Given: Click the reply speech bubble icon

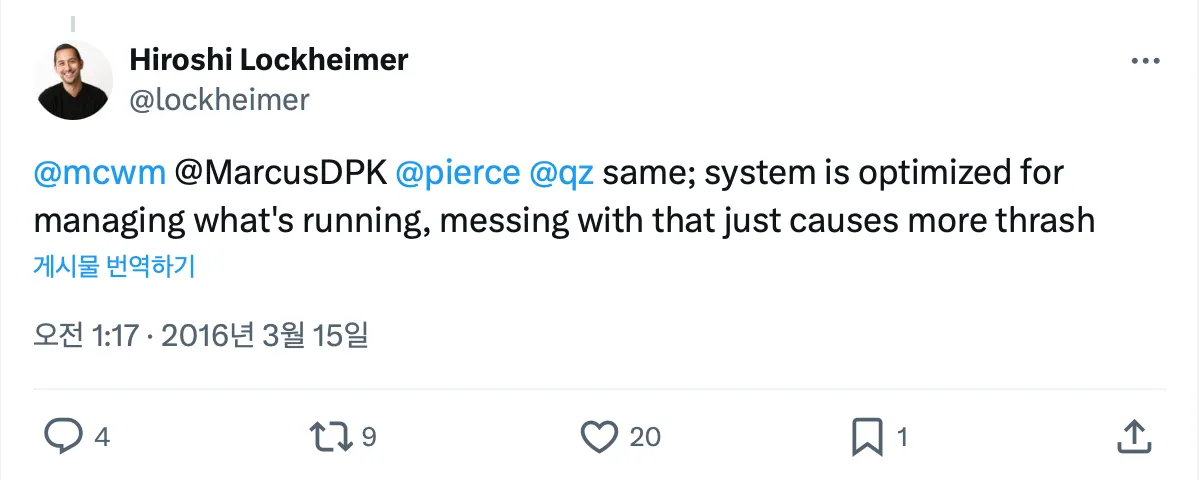Looking at the screenshot, I should (64, 436).
